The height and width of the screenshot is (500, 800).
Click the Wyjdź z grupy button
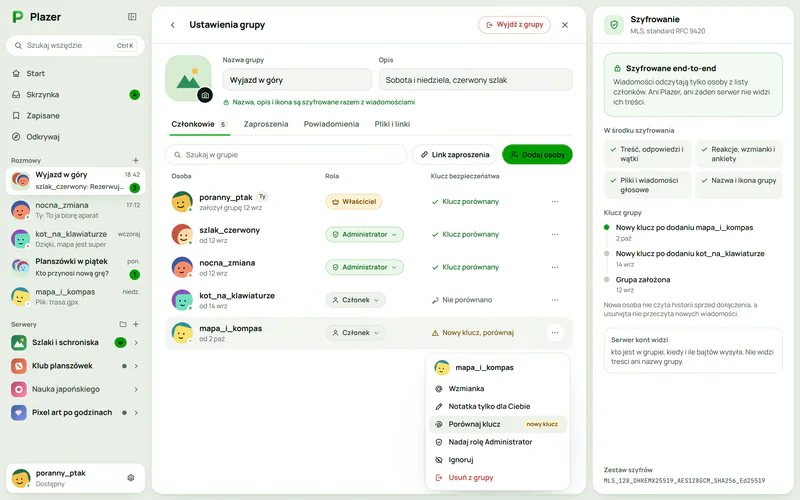514,24
